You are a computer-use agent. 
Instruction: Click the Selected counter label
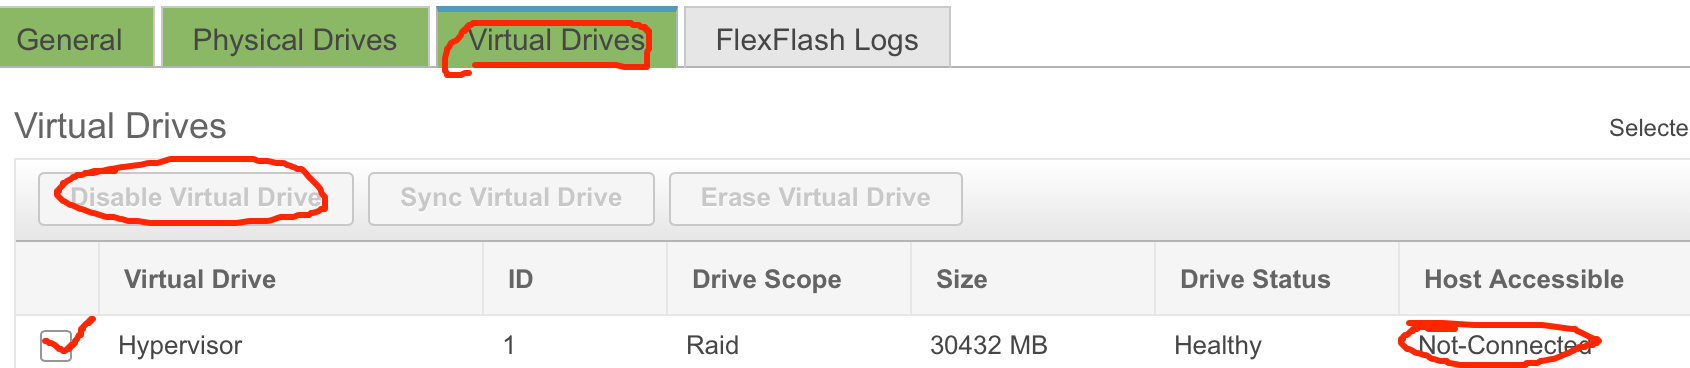1649,128
